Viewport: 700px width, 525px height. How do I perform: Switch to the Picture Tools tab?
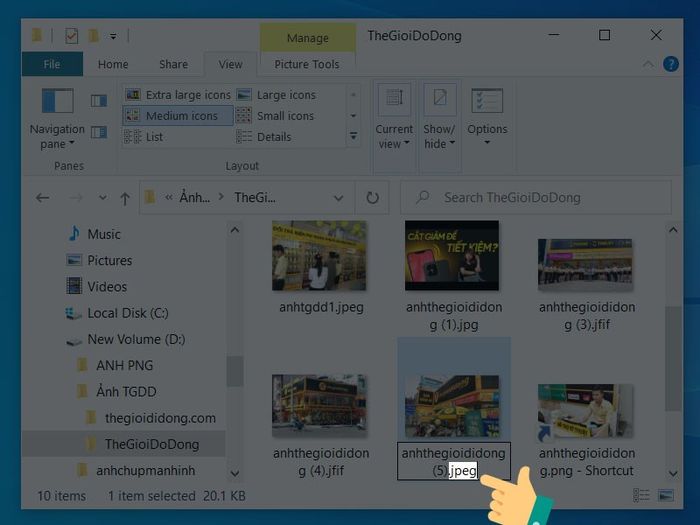[x=307, y=64]
